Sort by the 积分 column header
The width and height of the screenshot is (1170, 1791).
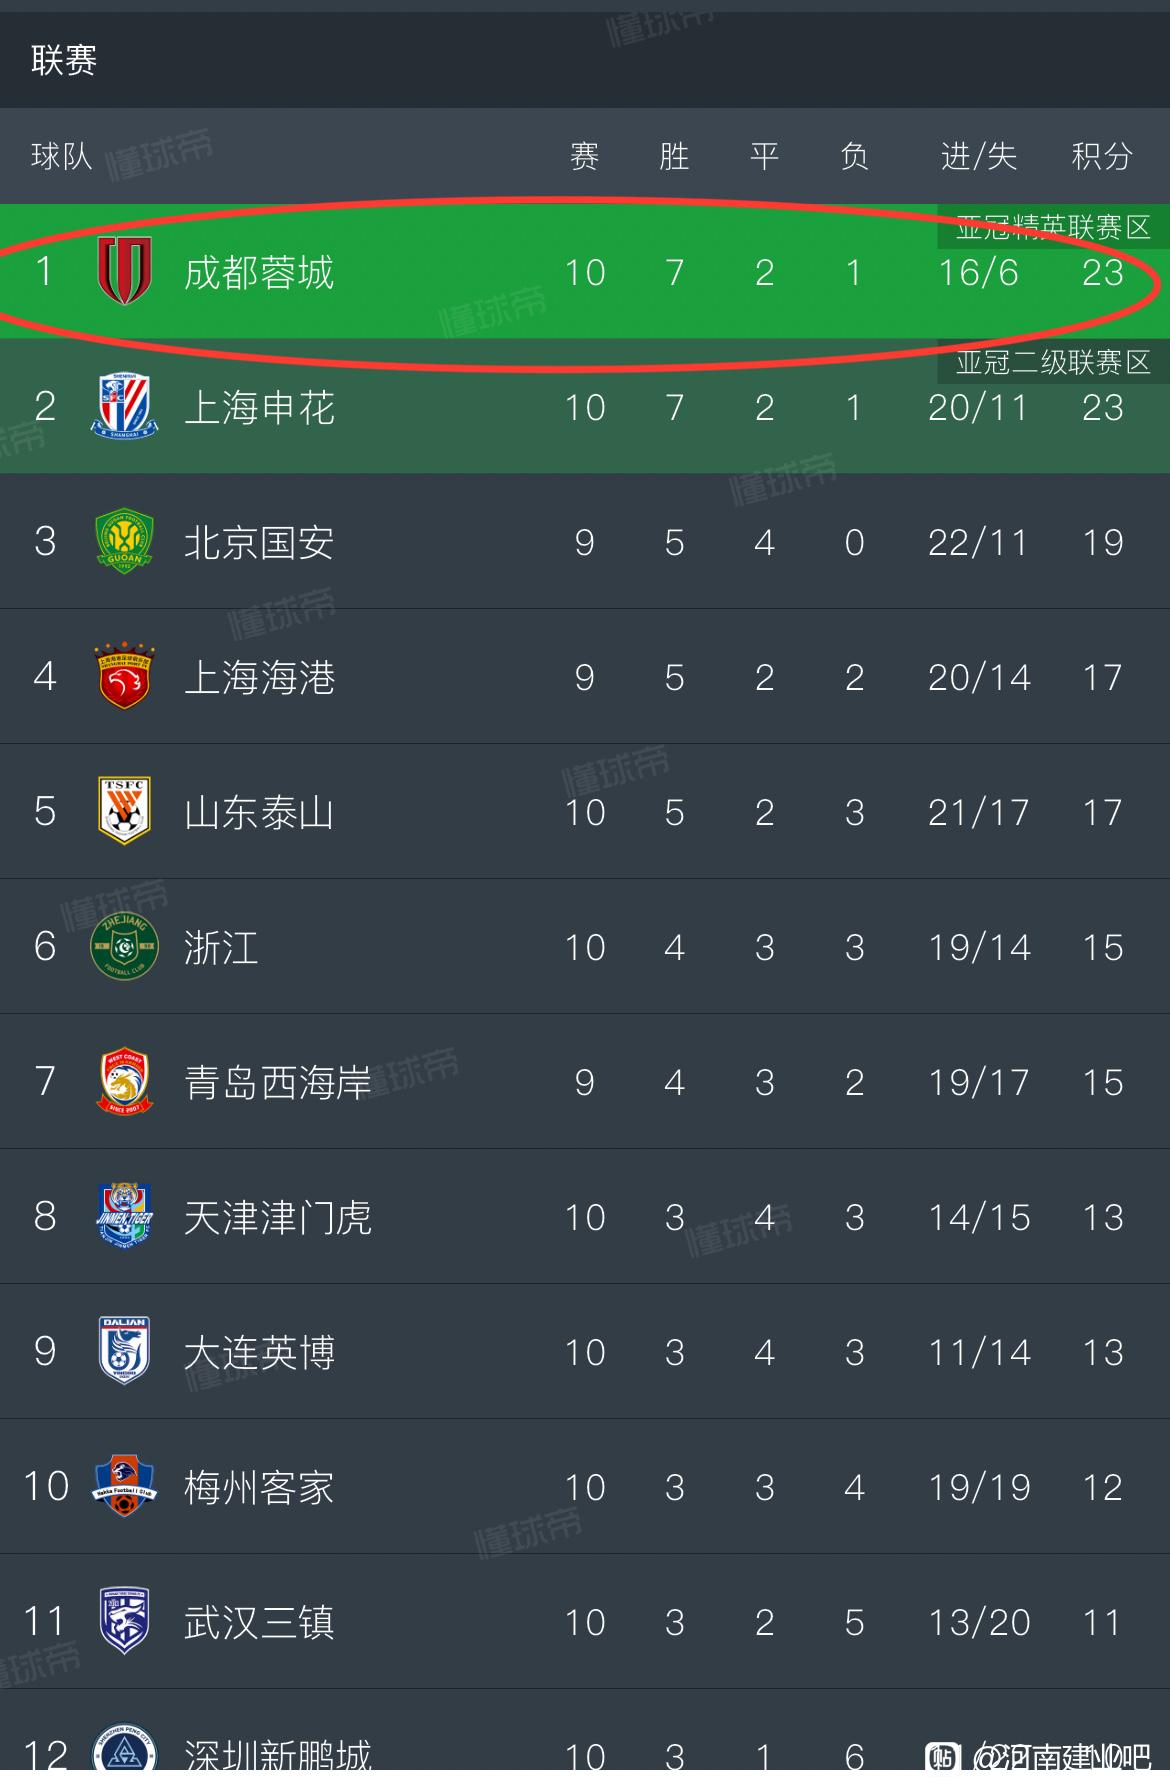1102,156
